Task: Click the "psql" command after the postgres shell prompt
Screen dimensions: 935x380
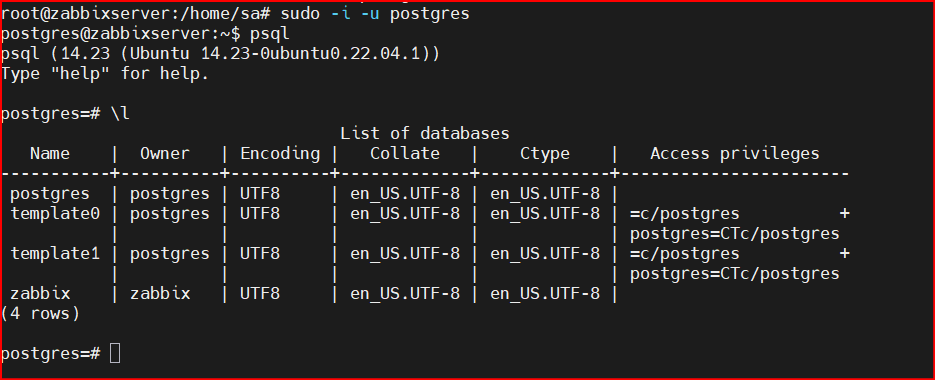Action: tap(270, 35)
